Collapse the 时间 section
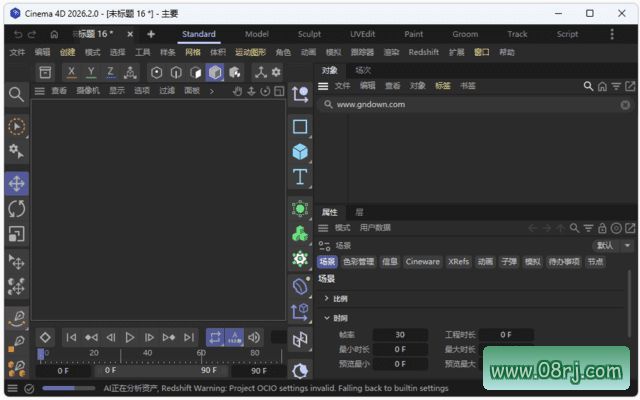This screenshot has width=640, height=400. click(327, 318)
